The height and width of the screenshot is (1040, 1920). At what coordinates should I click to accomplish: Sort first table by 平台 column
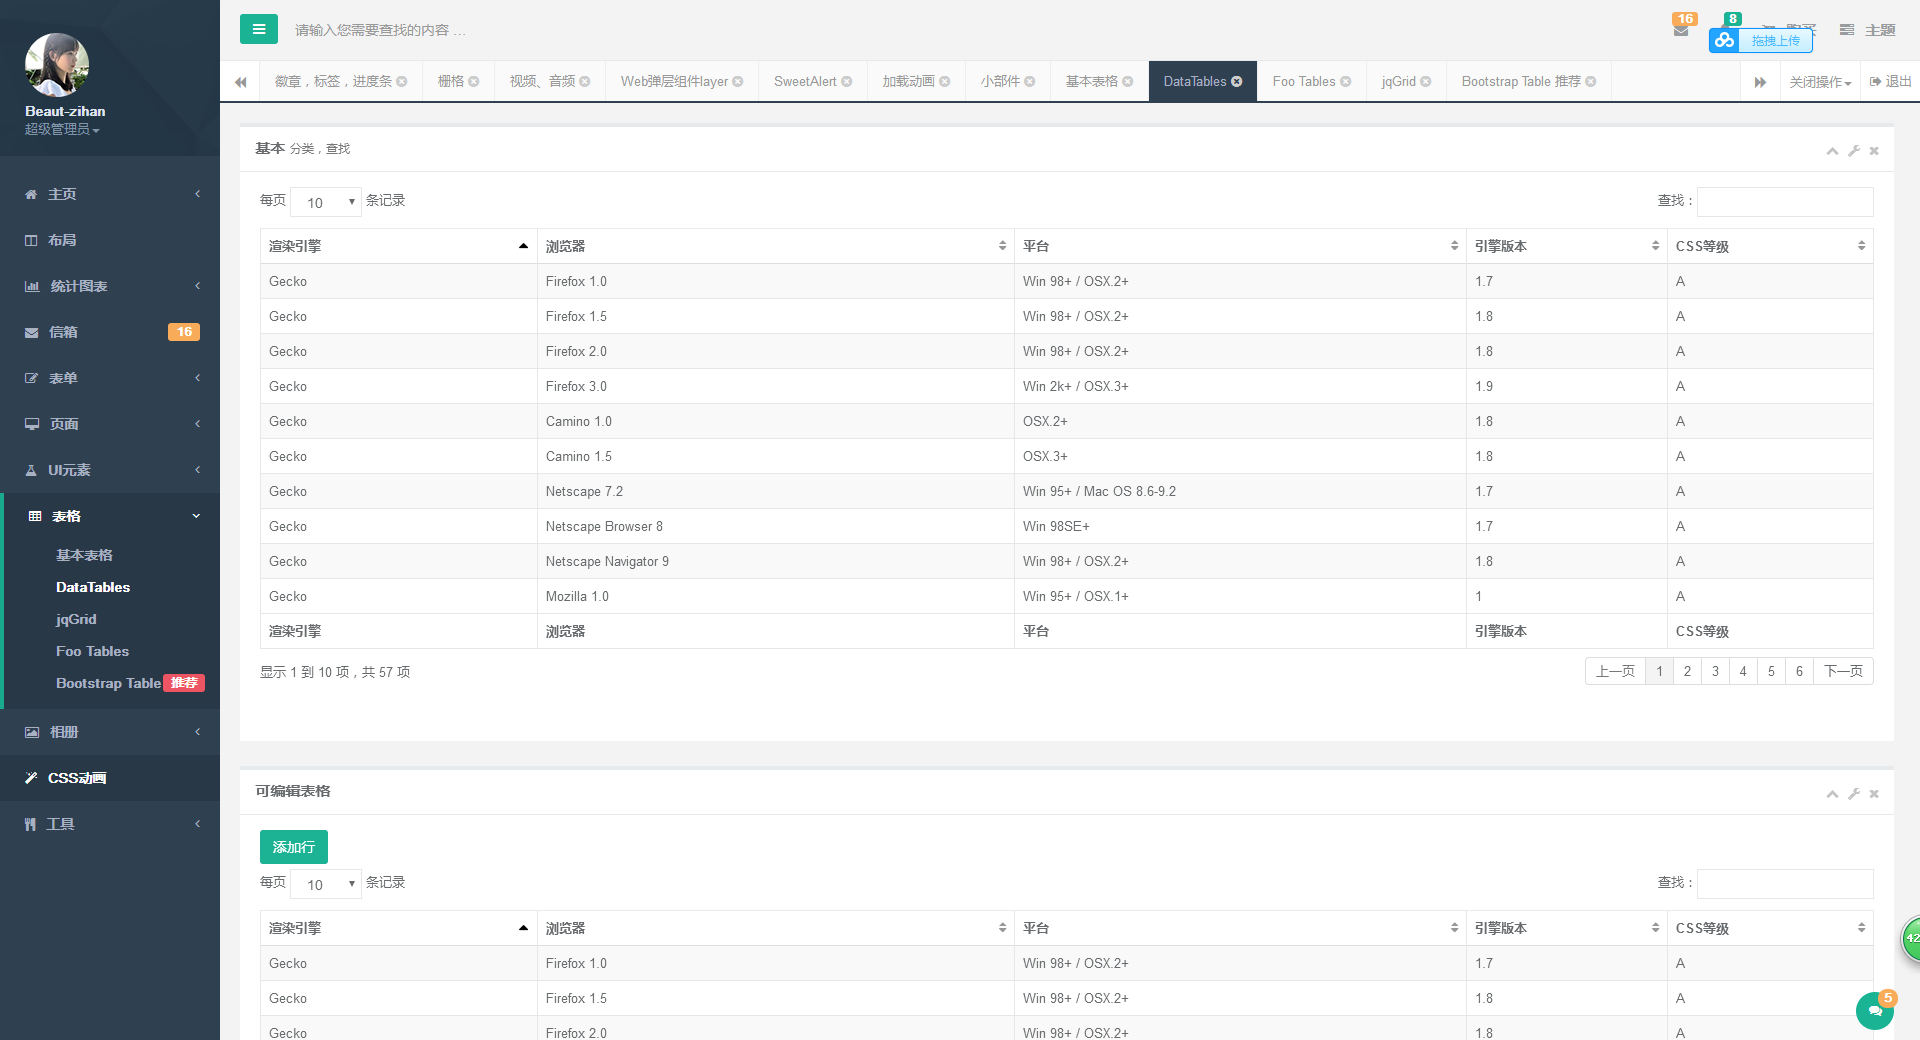tap(1240, 246)
